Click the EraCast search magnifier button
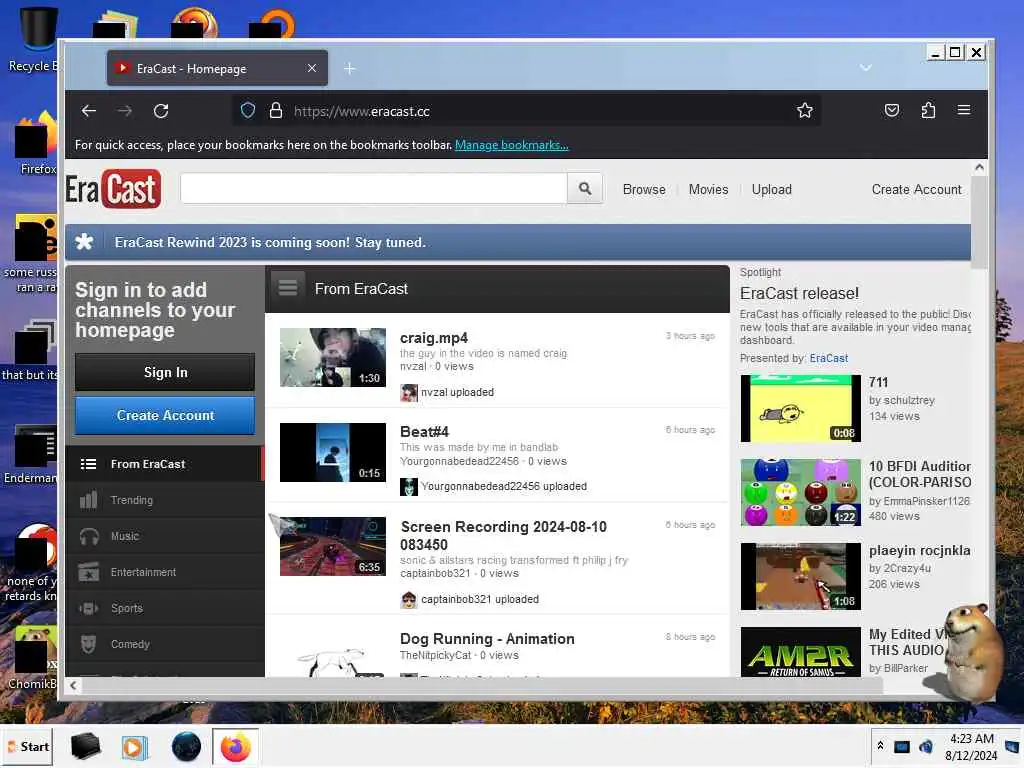The width and height of the screenshot is (1024, 768). 585,189
